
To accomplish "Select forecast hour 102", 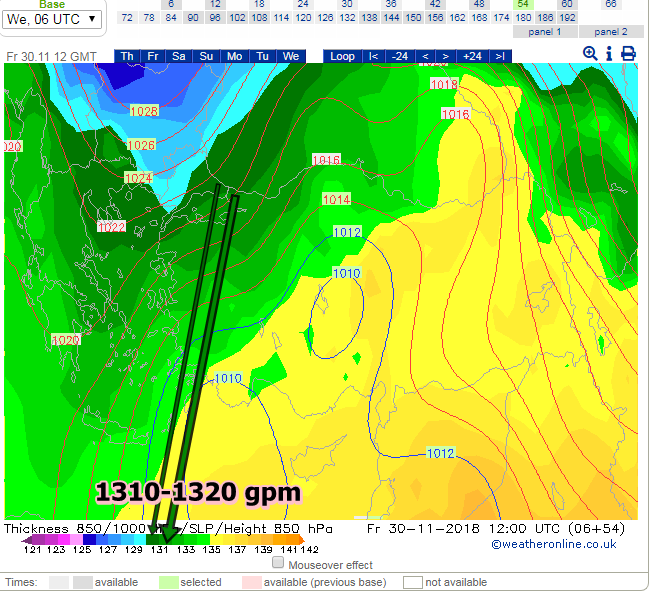I will 237,18.
